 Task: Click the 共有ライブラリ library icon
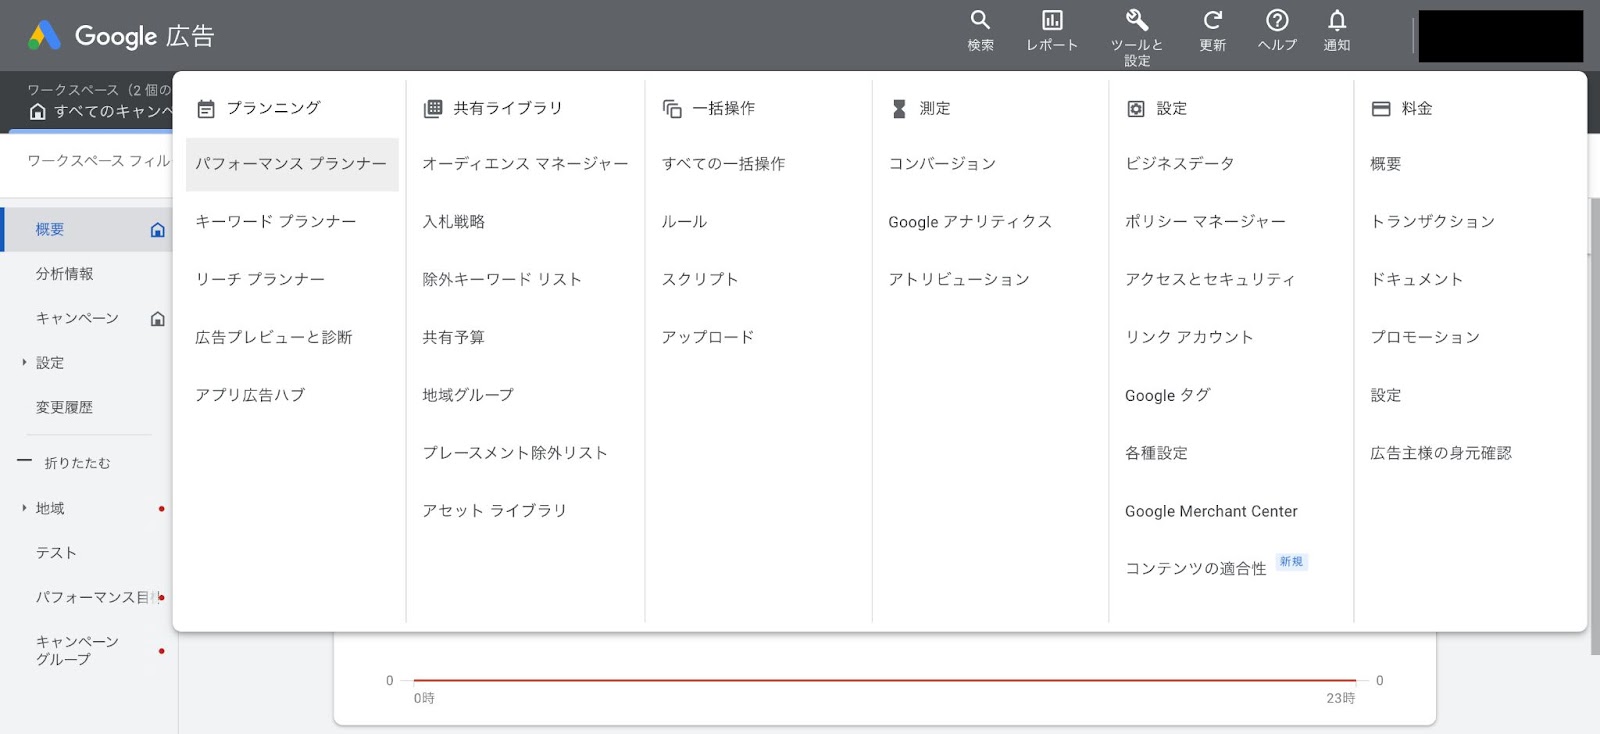(433, 109)
